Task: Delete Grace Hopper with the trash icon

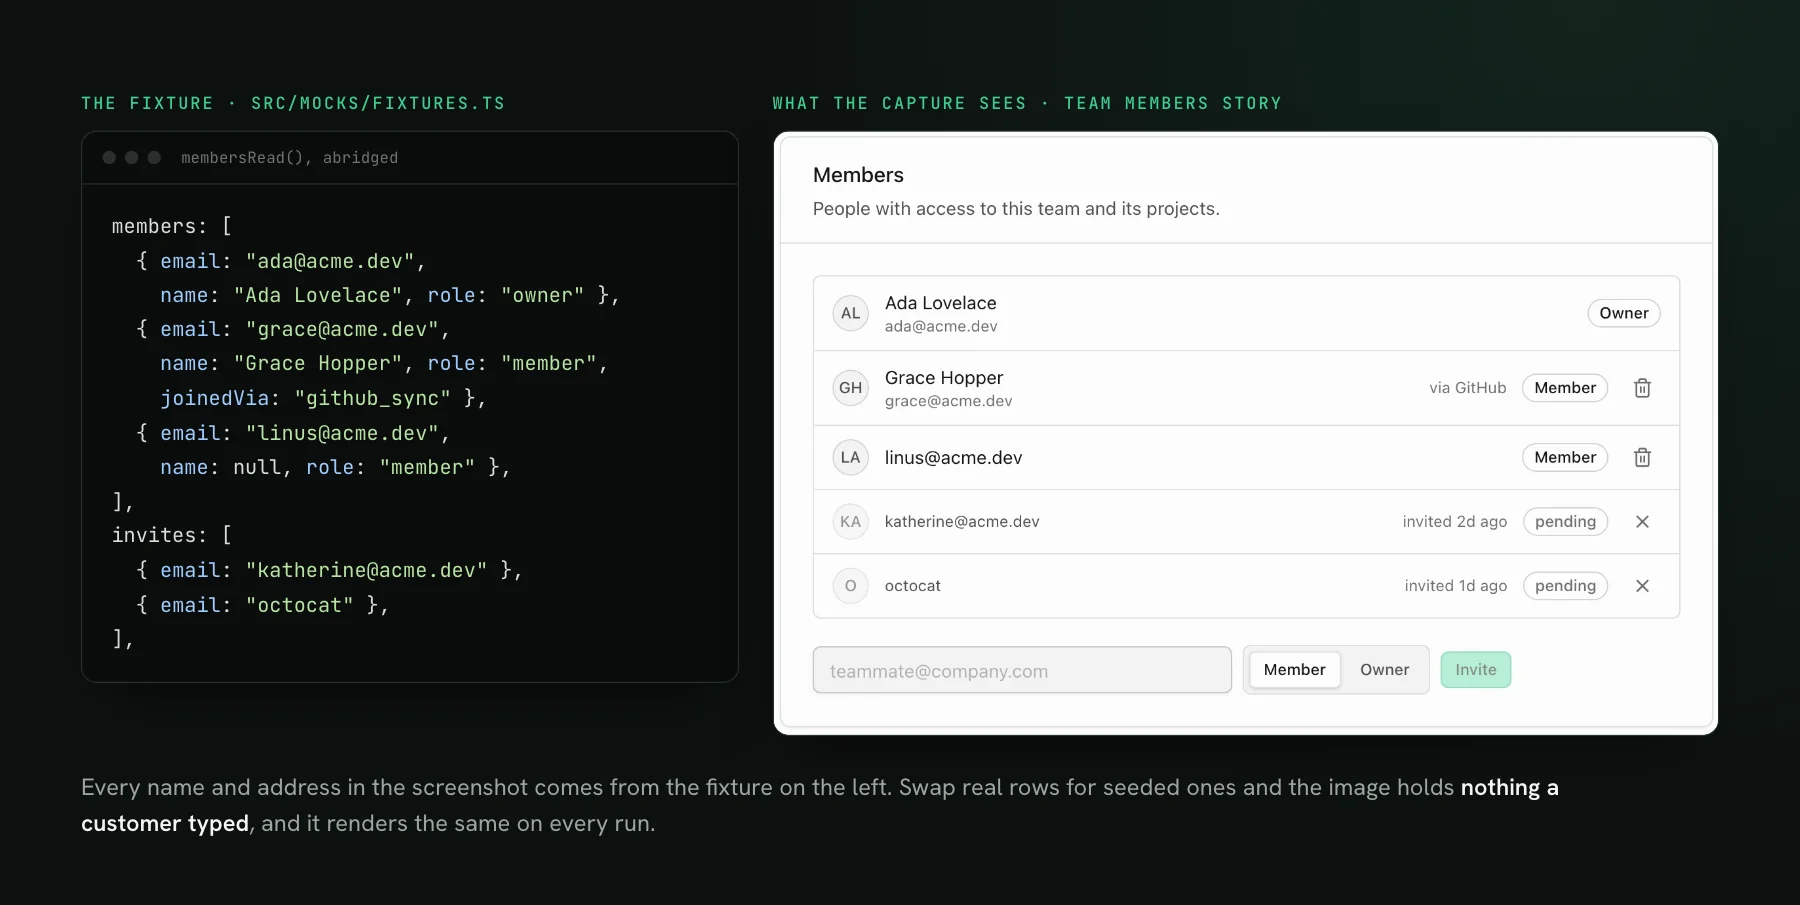Action: pos(1642,388)
